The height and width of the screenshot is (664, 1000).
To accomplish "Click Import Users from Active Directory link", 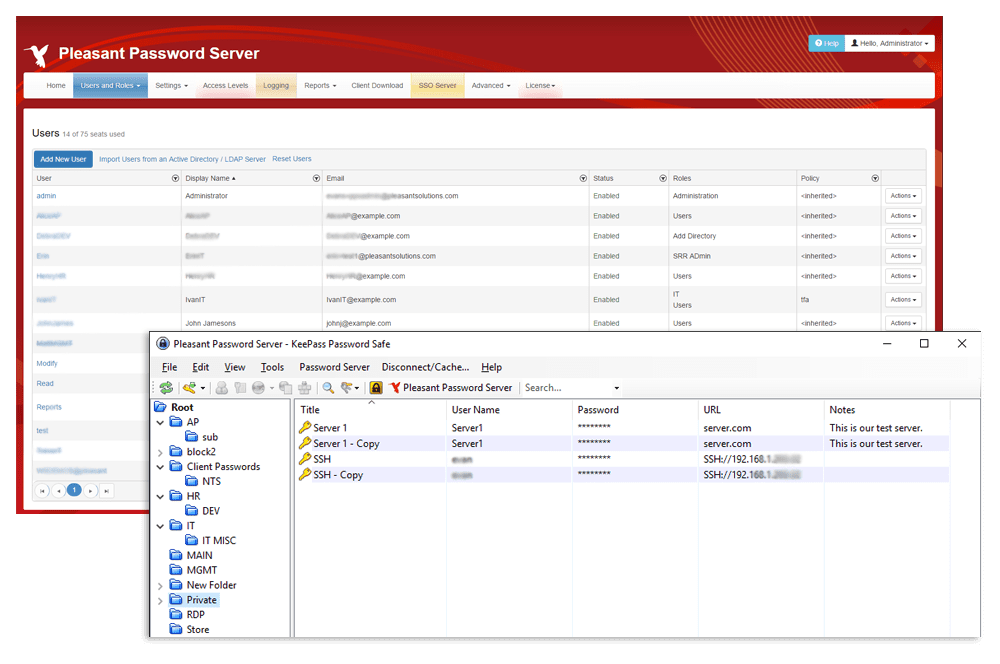I will (x=182, y=159).
